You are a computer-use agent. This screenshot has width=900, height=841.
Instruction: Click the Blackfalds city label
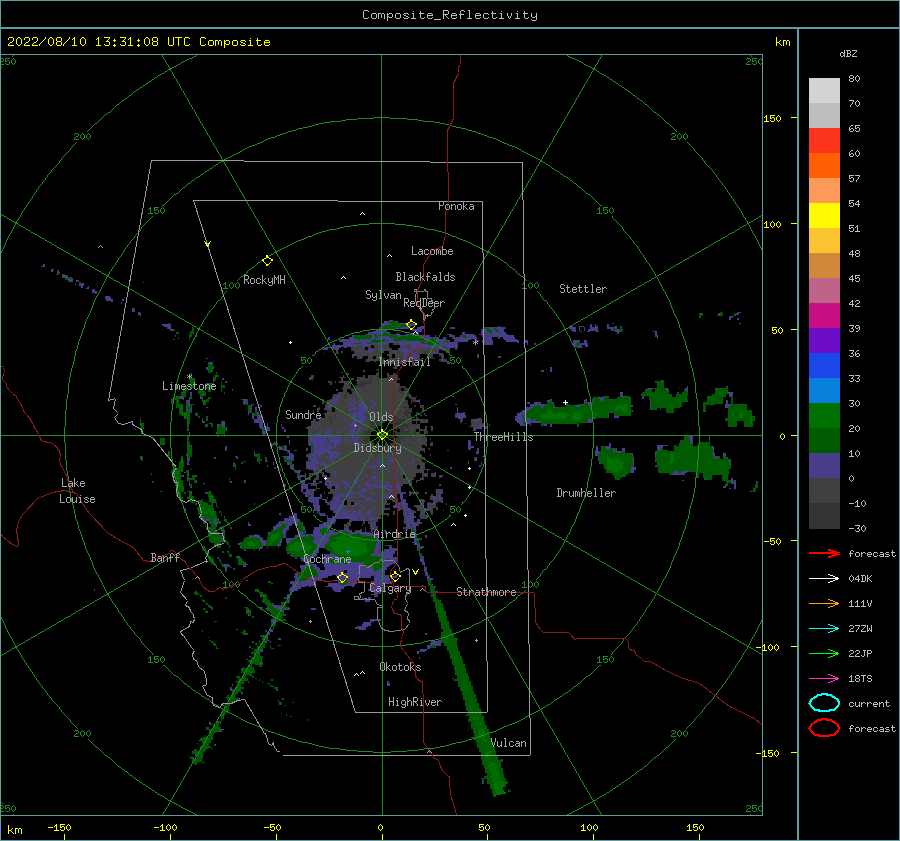pyautogui.click(x=425, y=277)
